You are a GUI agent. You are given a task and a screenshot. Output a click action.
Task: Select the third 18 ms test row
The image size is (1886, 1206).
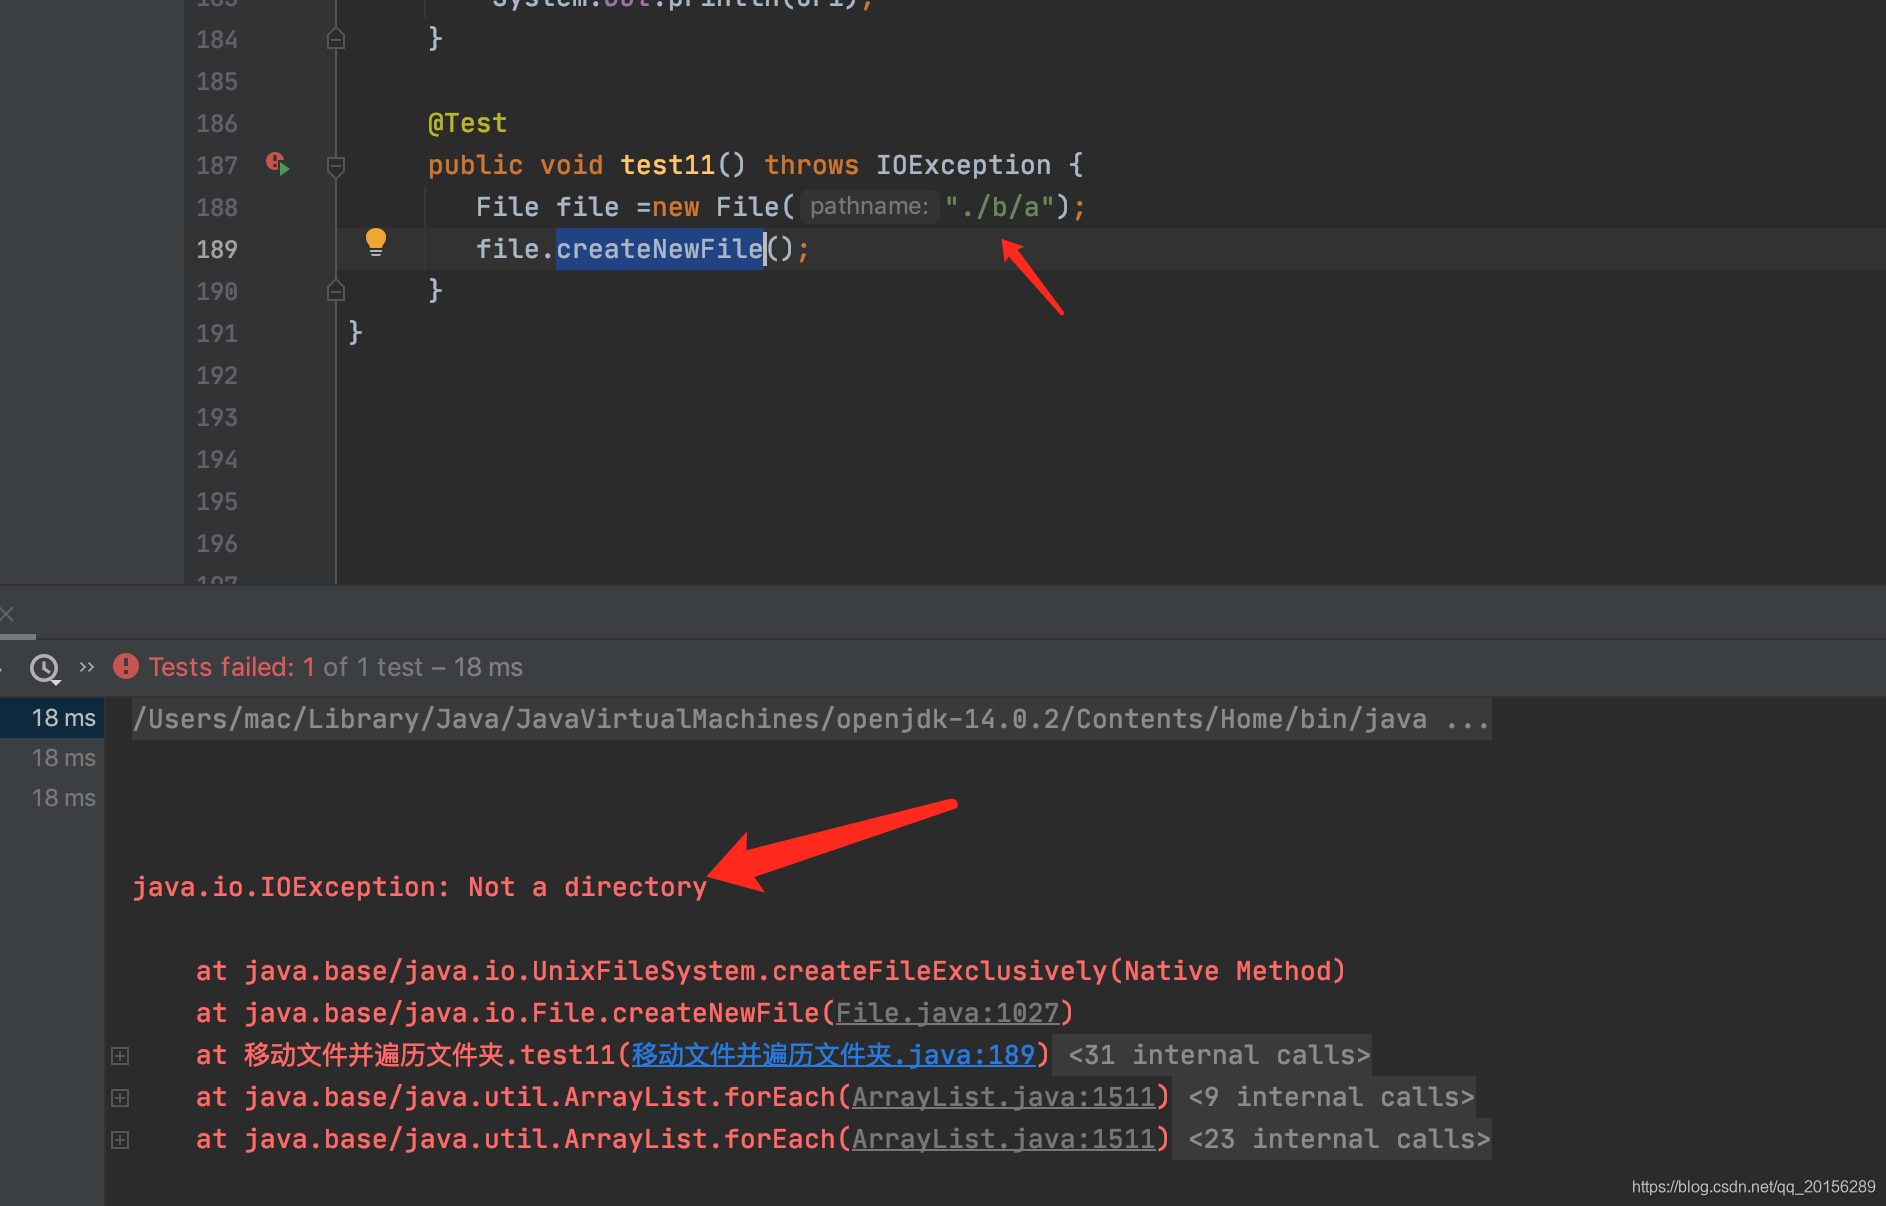pos(52,798)
